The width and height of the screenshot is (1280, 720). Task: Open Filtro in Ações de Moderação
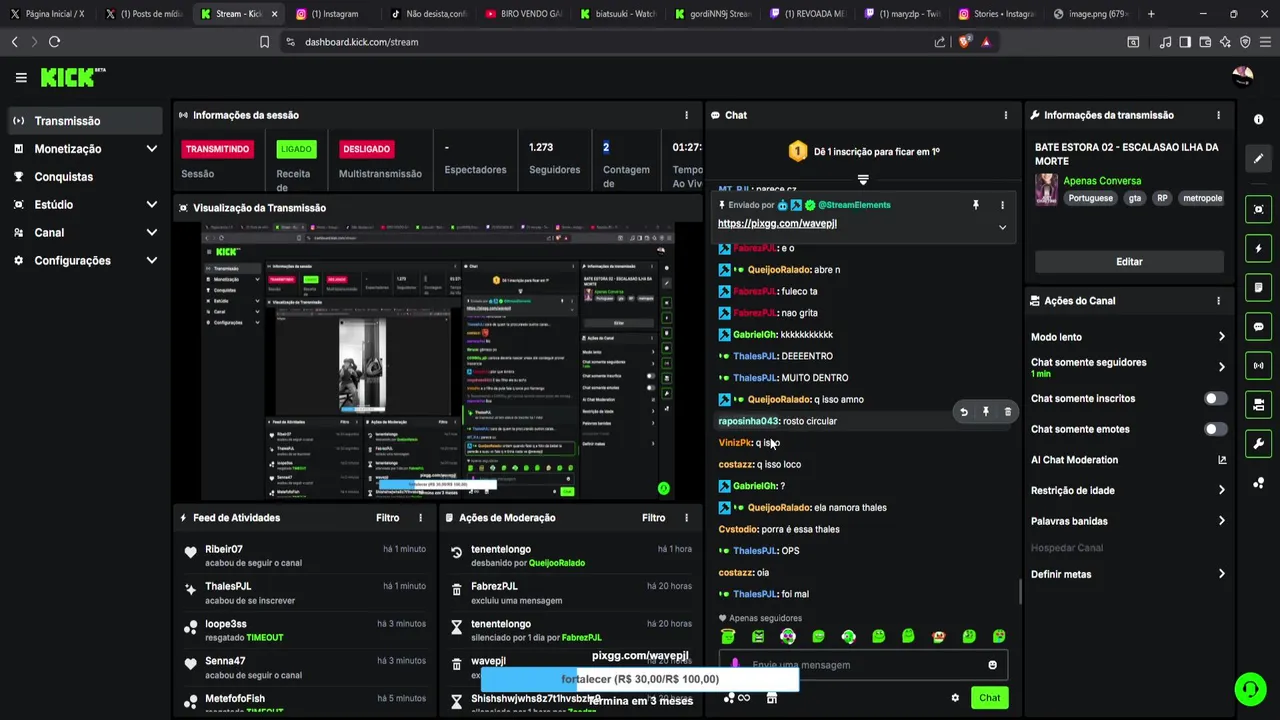[x=654, y=518]
